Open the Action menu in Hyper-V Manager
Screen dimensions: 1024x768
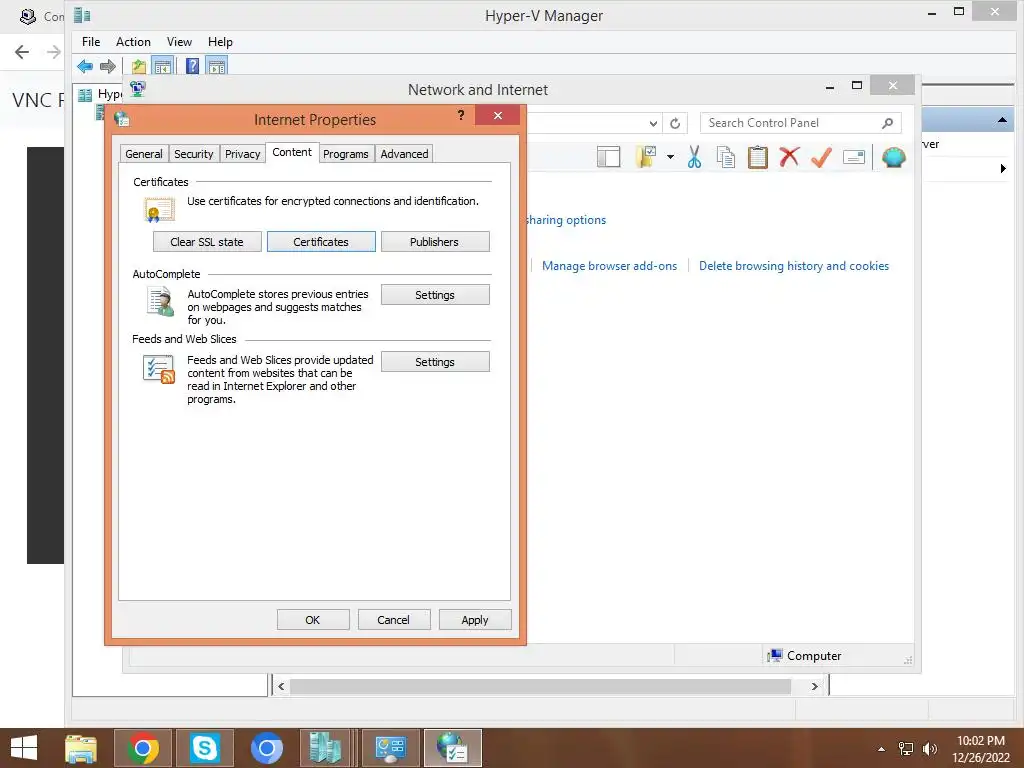pyautogui.click(x=133, y=42)
